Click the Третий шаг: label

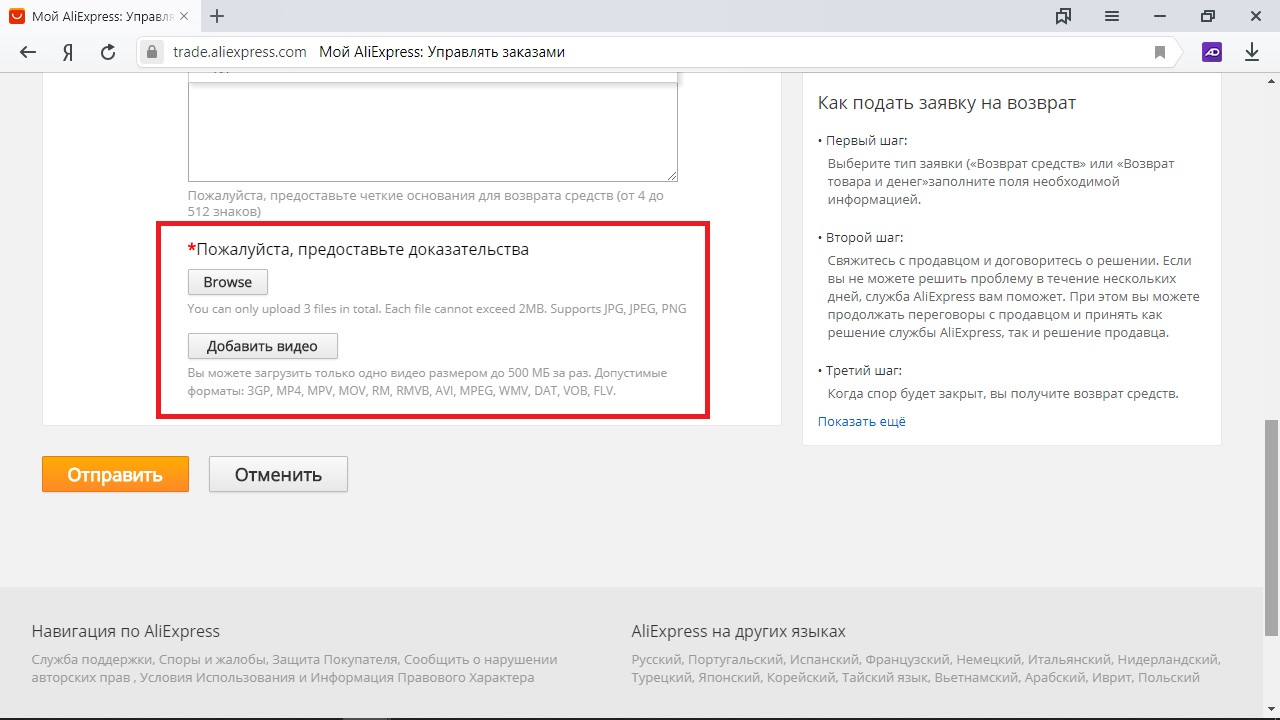pyautogui.click(x=866, y=371)
